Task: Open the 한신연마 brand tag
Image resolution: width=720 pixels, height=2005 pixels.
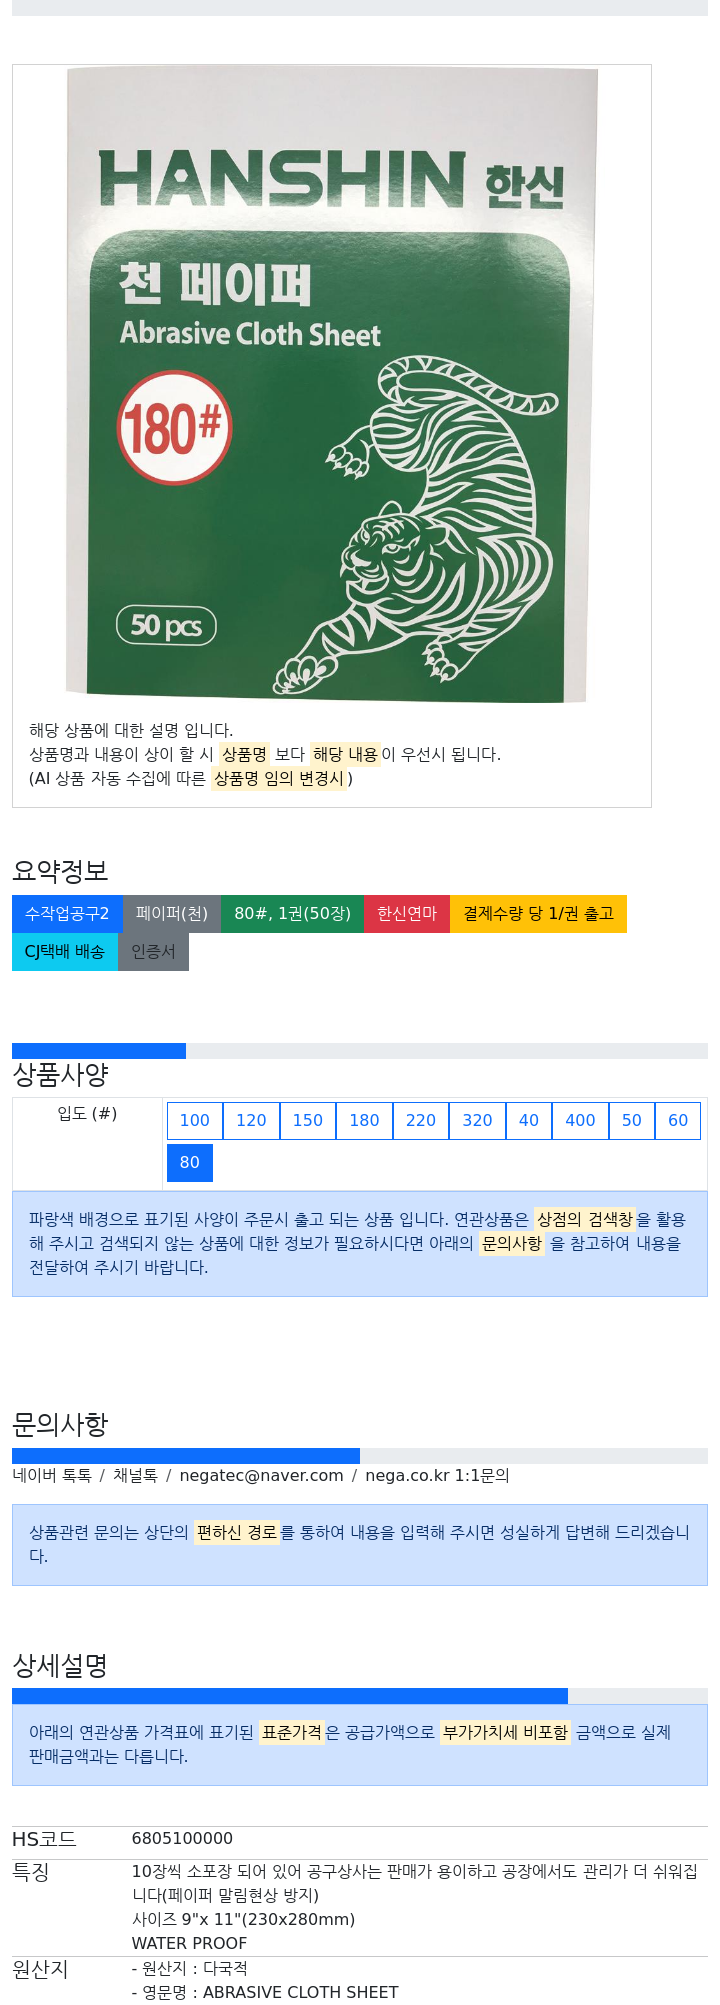Action: (x=407, y=914)
